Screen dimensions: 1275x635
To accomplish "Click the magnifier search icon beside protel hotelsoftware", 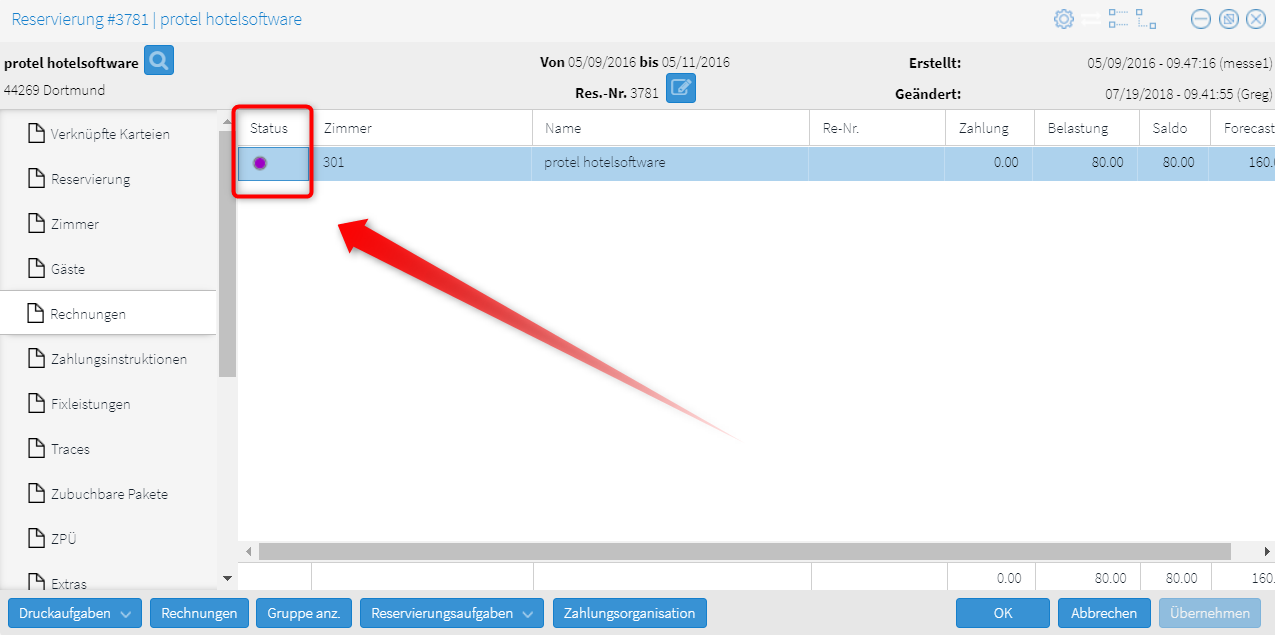I will click(x=158, y=61).
